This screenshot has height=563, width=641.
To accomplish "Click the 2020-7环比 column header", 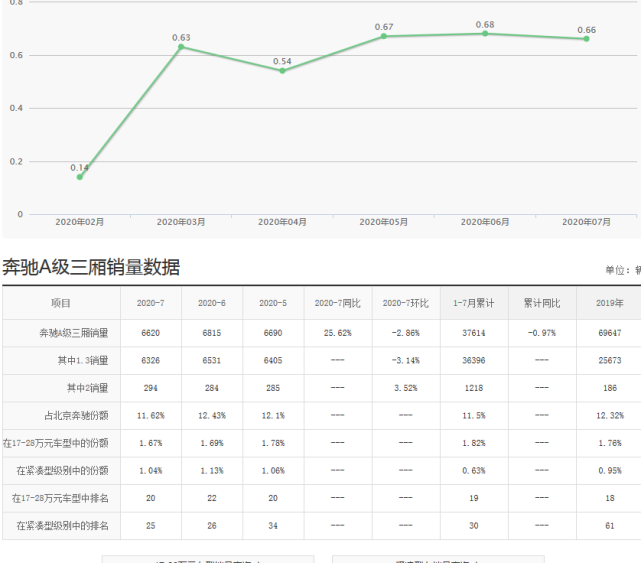I will pos(406,303).
